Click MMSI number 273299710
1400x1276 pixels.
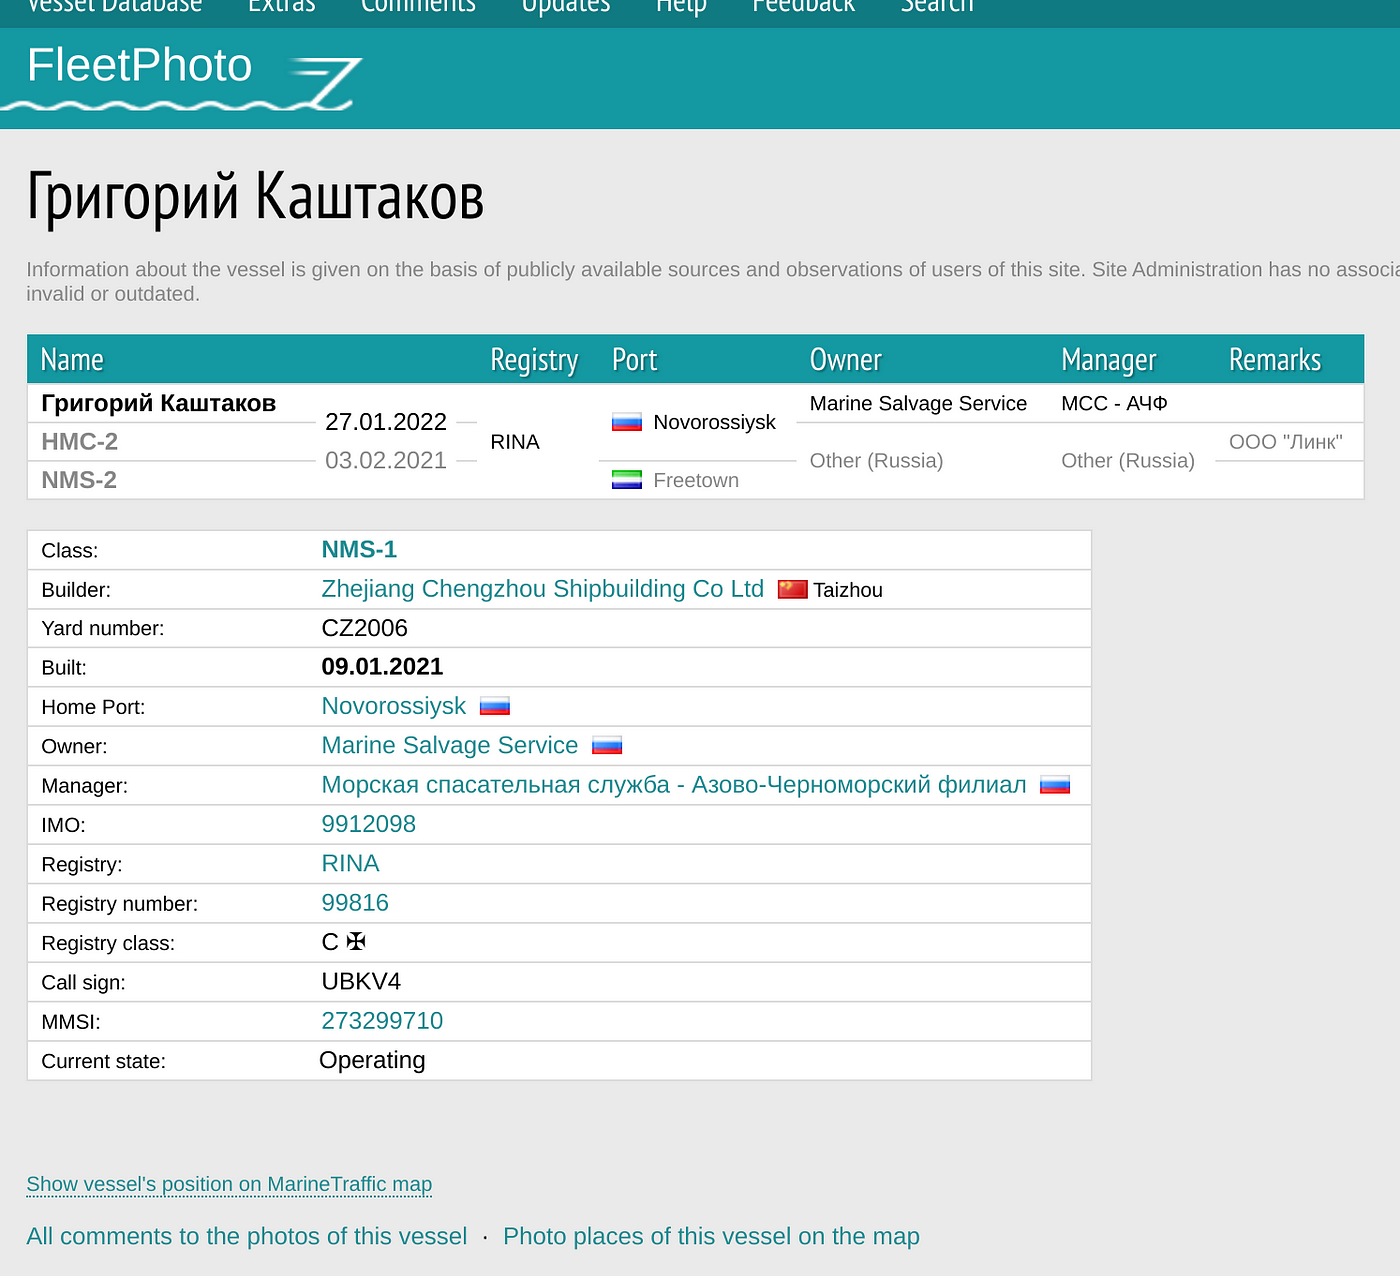(x=382, y=1021)
